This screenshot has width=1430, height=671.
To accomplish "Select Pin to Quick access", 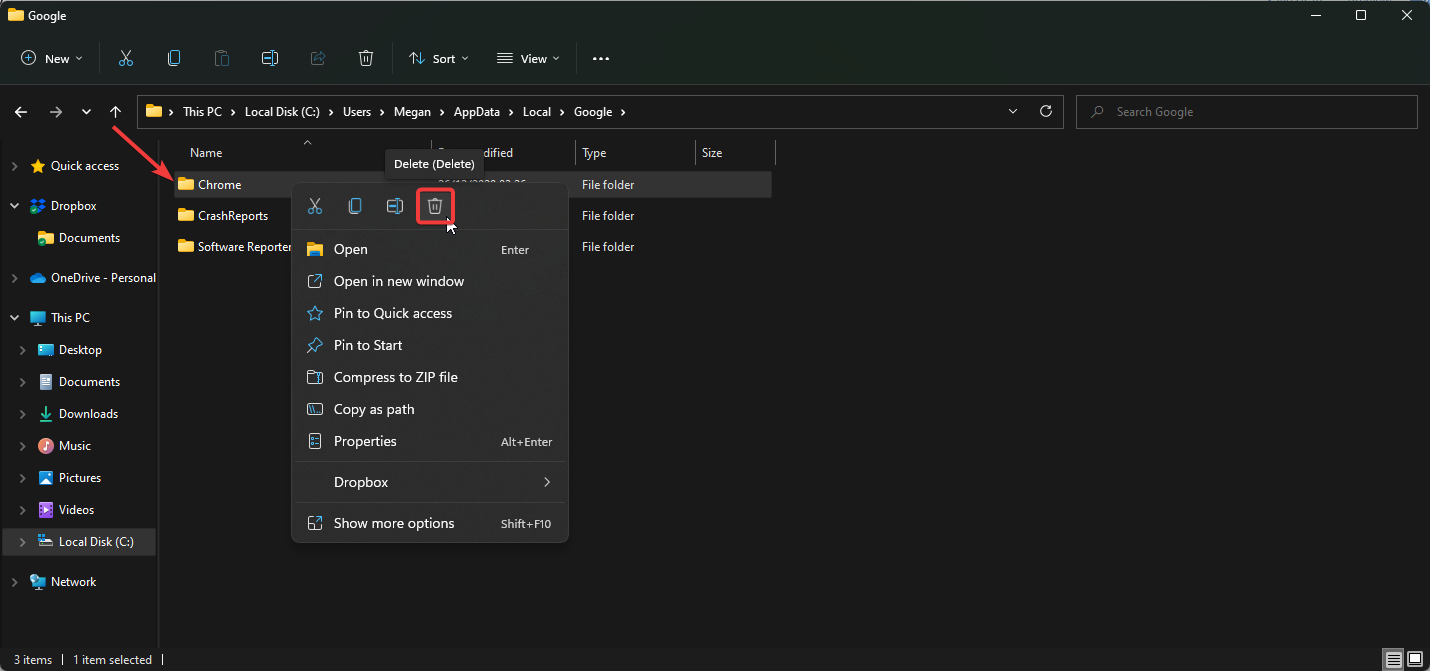I will click(x=430, y=313).
